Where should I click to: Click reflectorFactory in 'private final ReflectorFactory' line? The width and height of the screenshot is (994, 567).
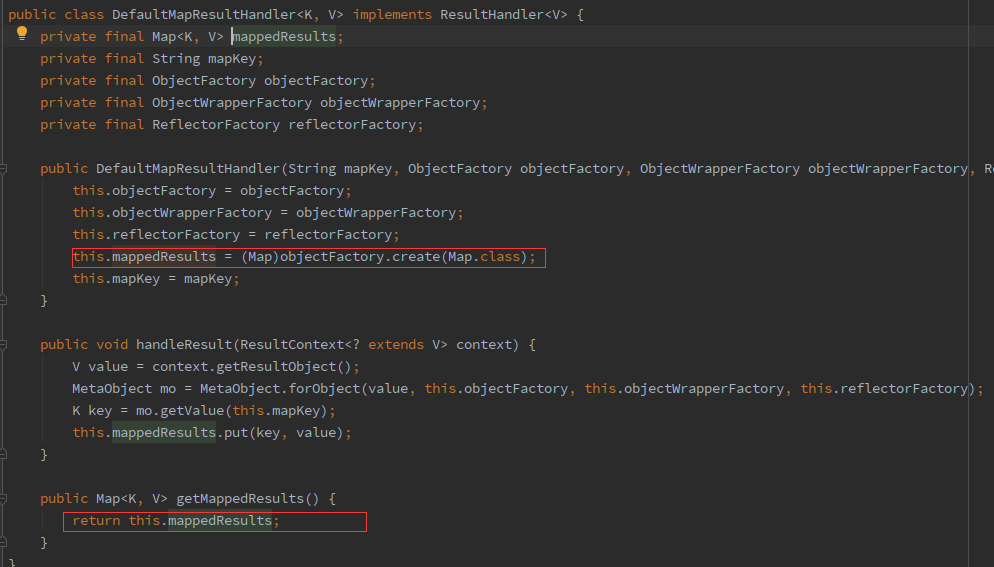coord(352,125)
